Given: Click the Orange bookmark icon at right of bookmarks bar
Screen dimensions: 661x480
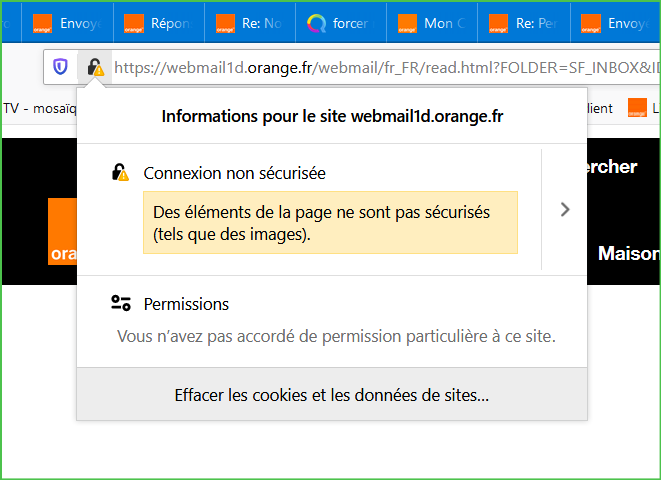Looking at the screenshot, I should coord(636,108).
